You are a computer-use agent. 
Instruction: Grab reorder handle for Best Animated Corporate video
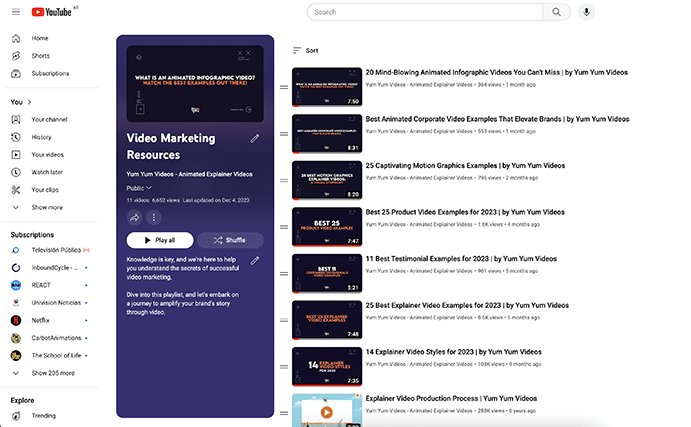pos(284,134)
